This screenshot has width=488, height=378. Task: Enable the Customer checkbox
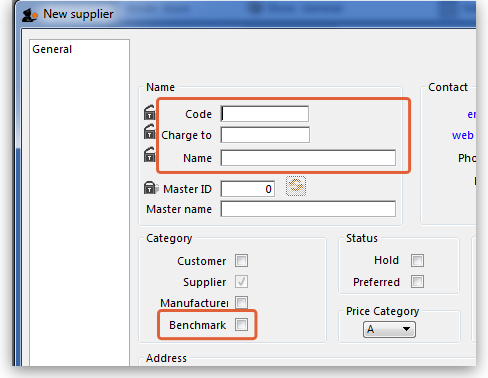[x=241, y=261]
